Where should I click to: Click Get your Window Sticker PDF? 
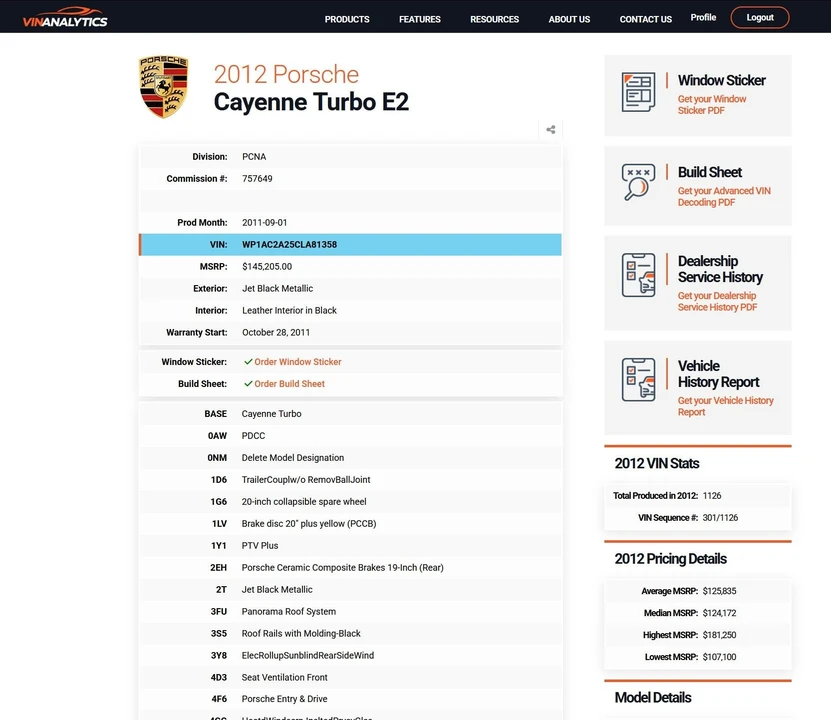[x=712, y=104]
